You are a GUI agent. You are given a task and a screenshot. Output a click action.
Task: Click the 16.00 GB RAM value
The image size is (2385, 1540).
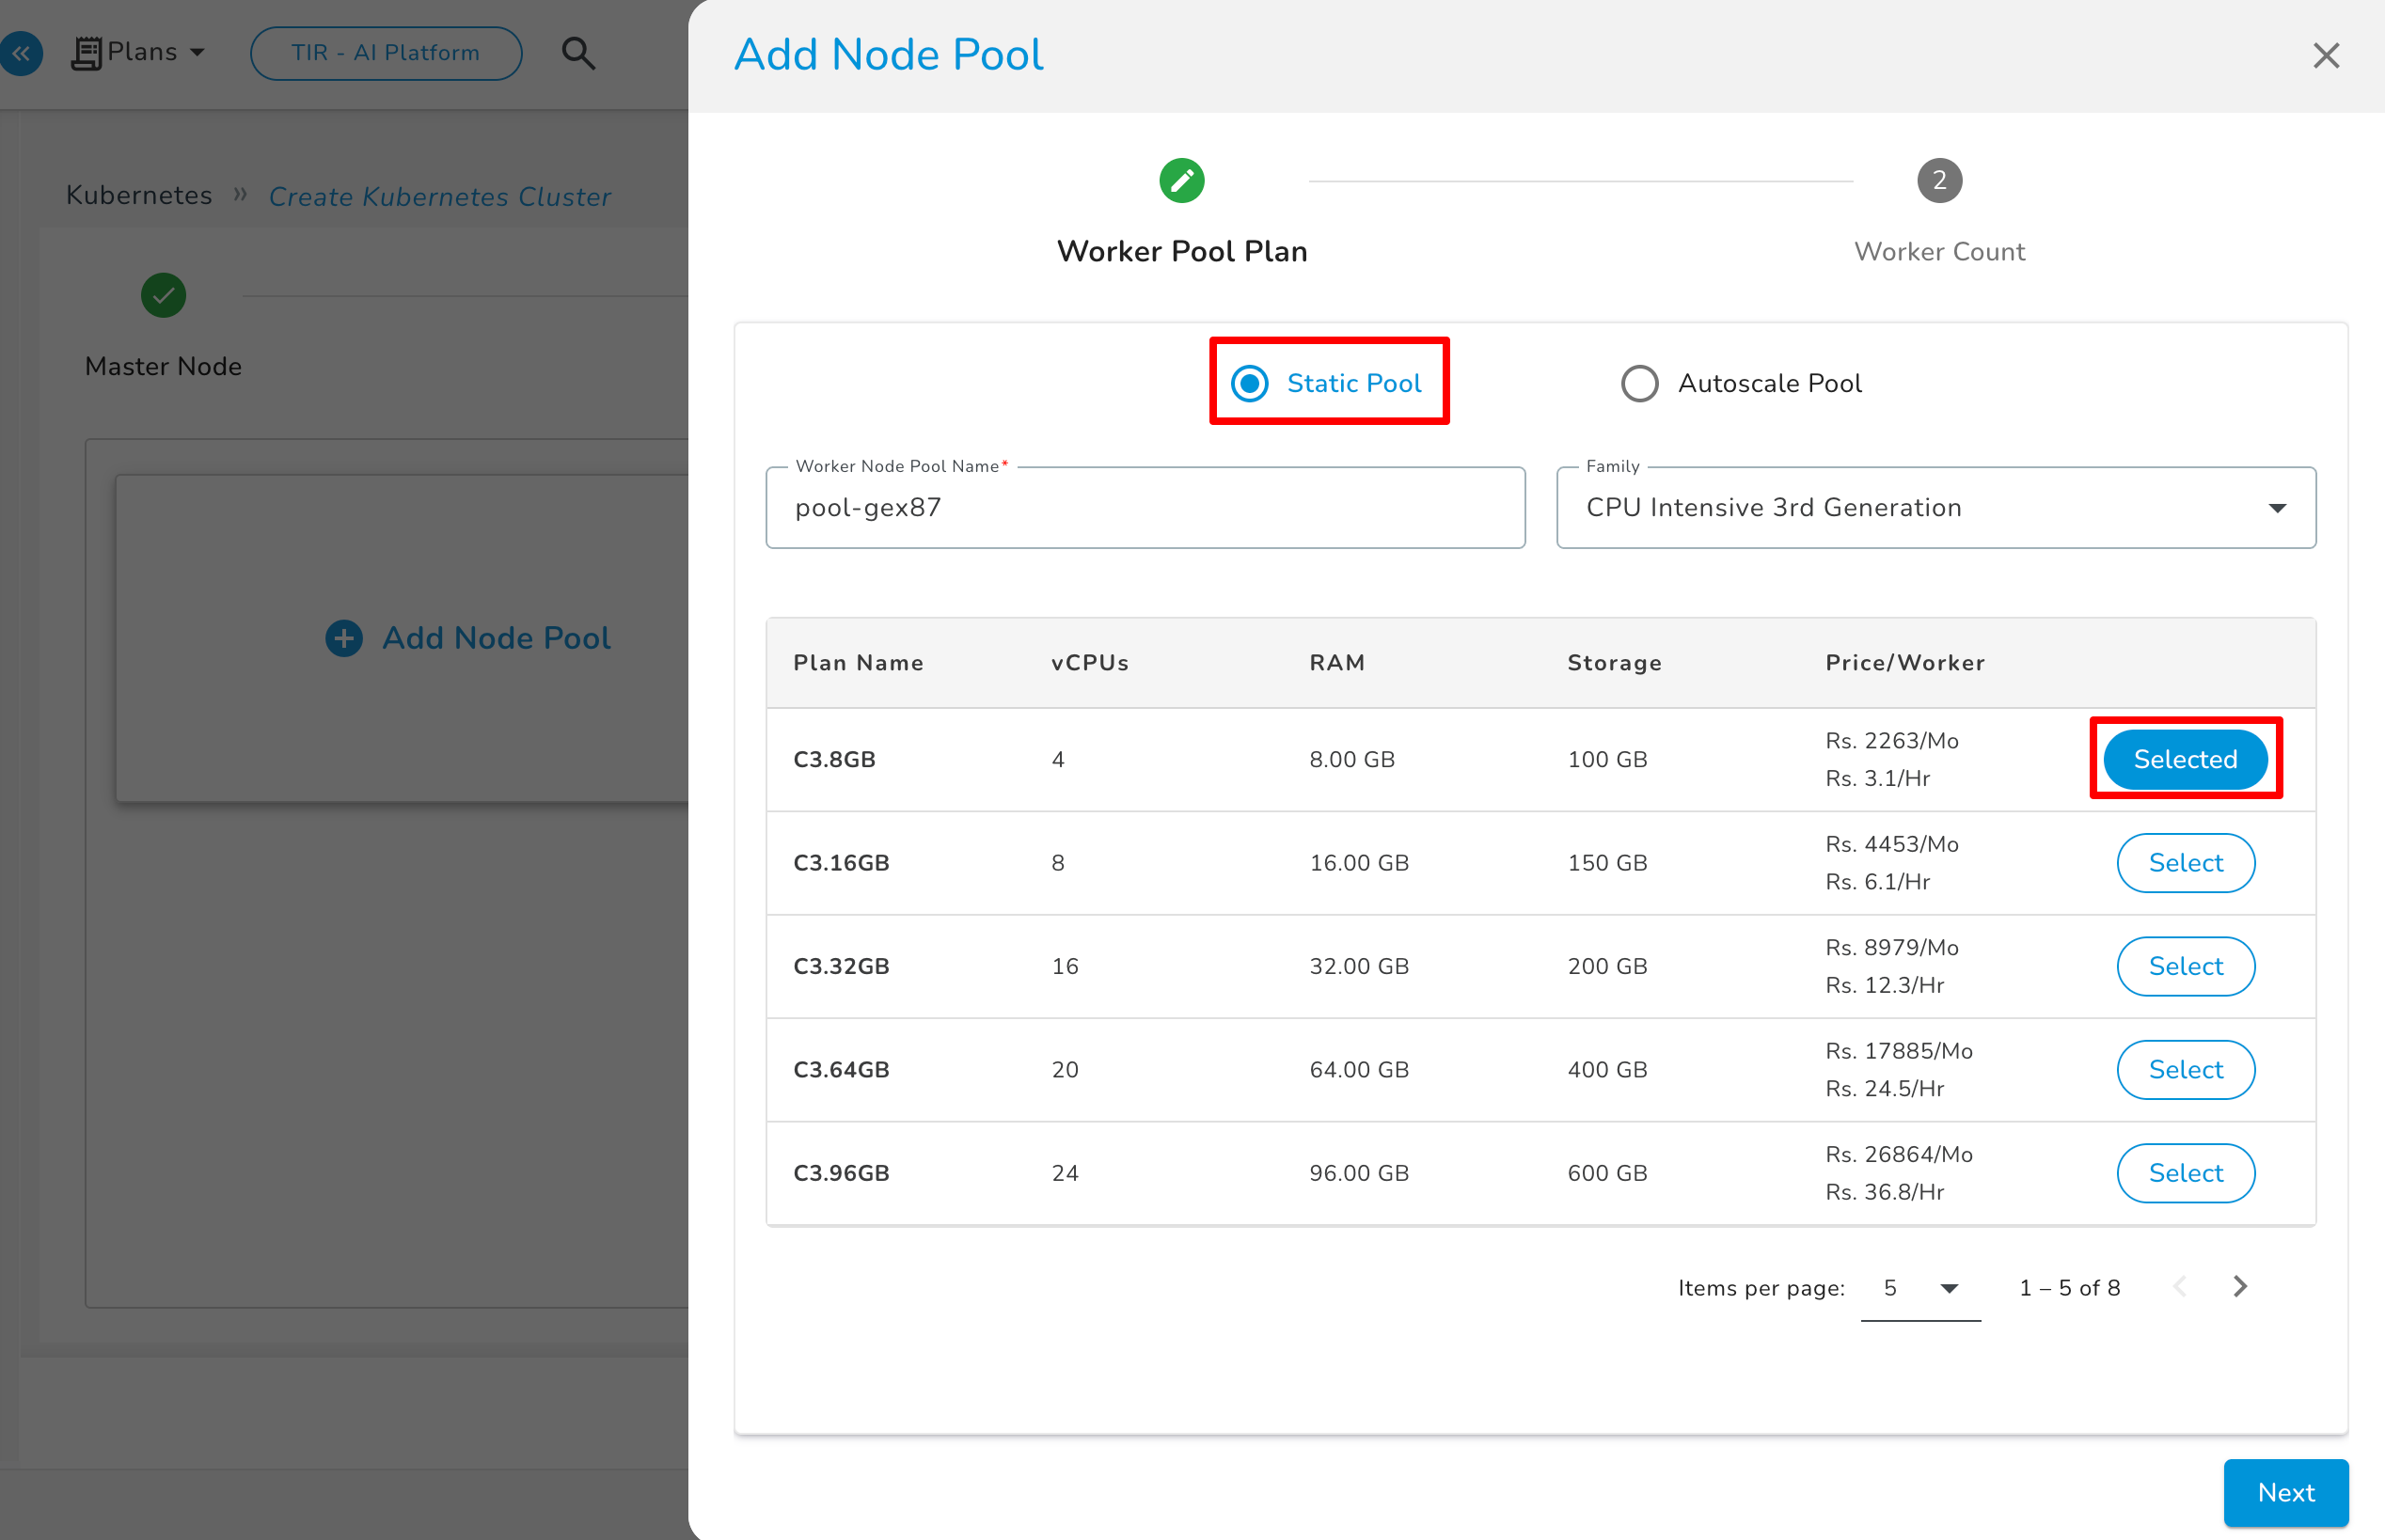(x=1359, y=863)
